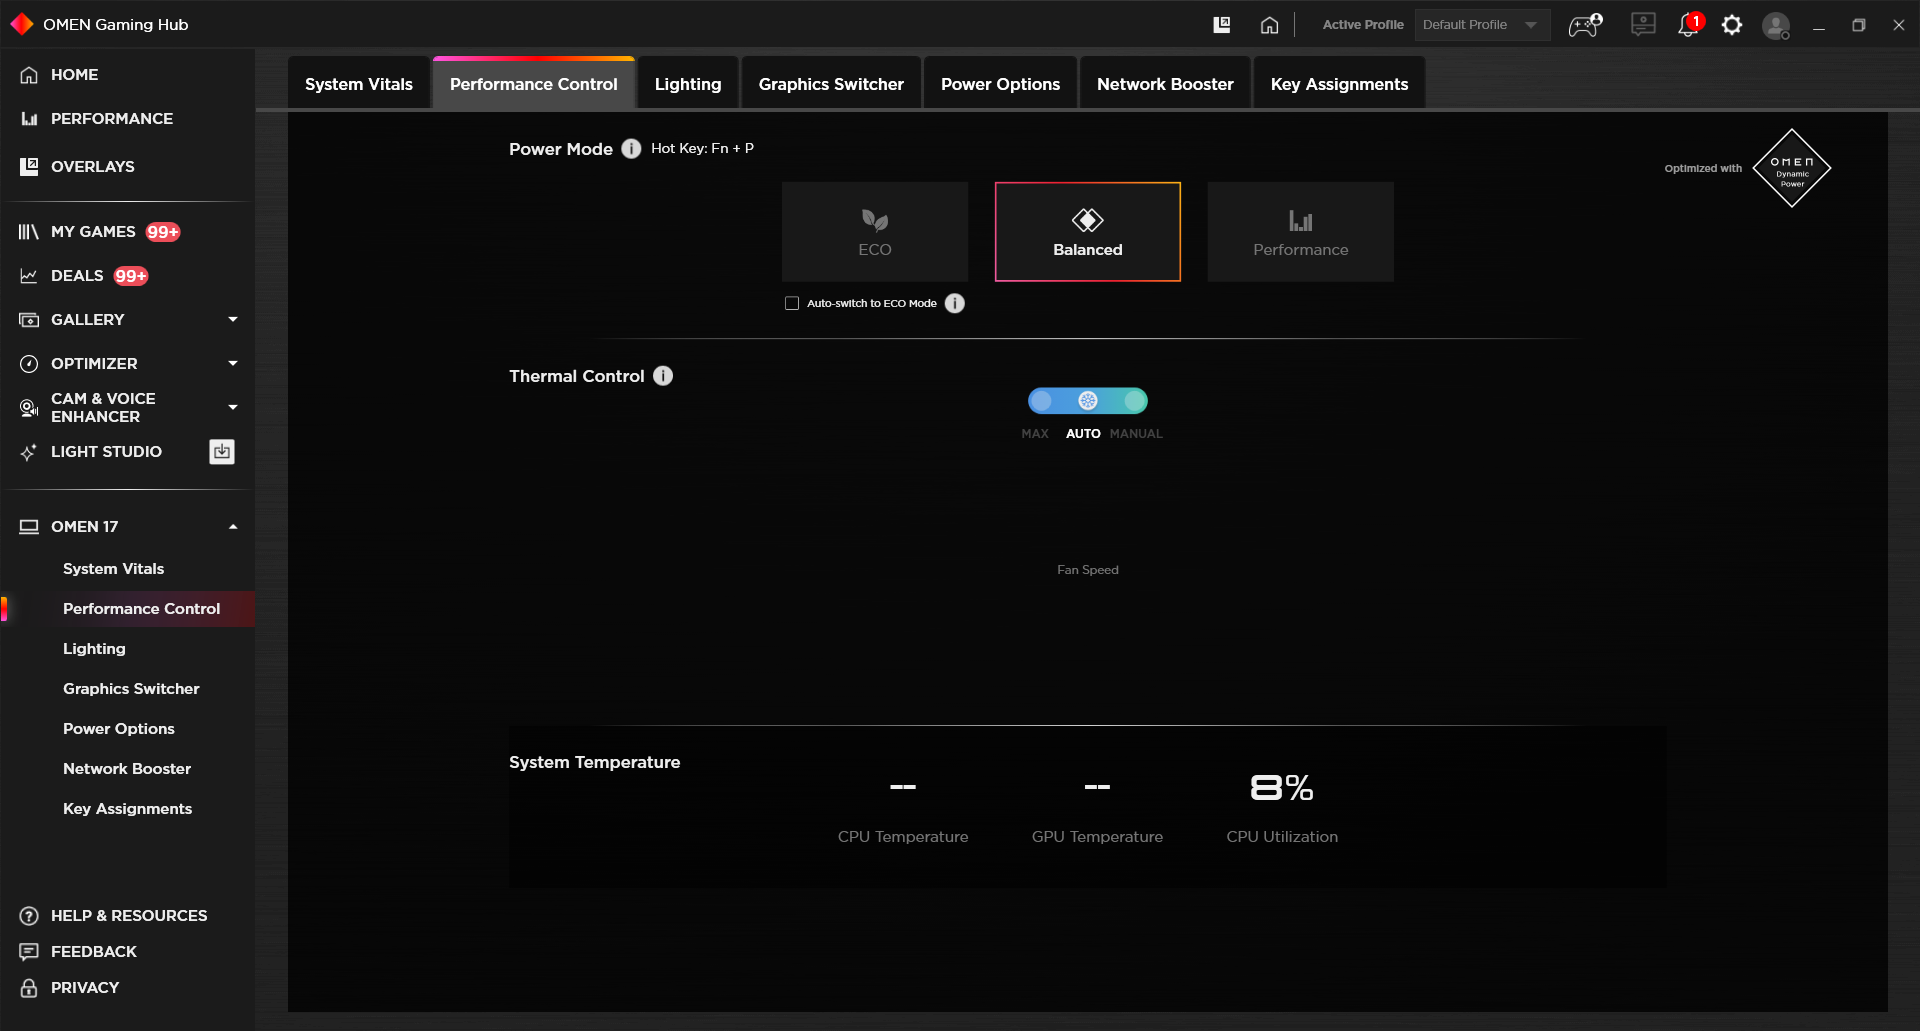
Task: Open Lighting under OMEN 17
Action: [94, 648]
